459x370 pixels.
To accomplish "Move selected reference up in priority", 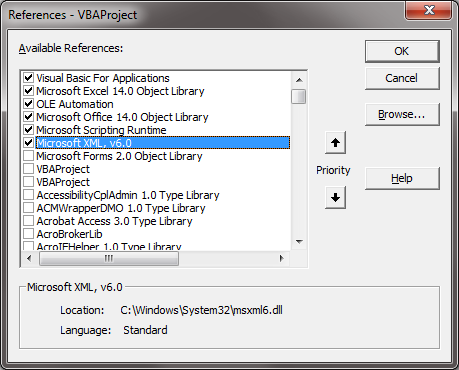I will [x=335, y=143].
